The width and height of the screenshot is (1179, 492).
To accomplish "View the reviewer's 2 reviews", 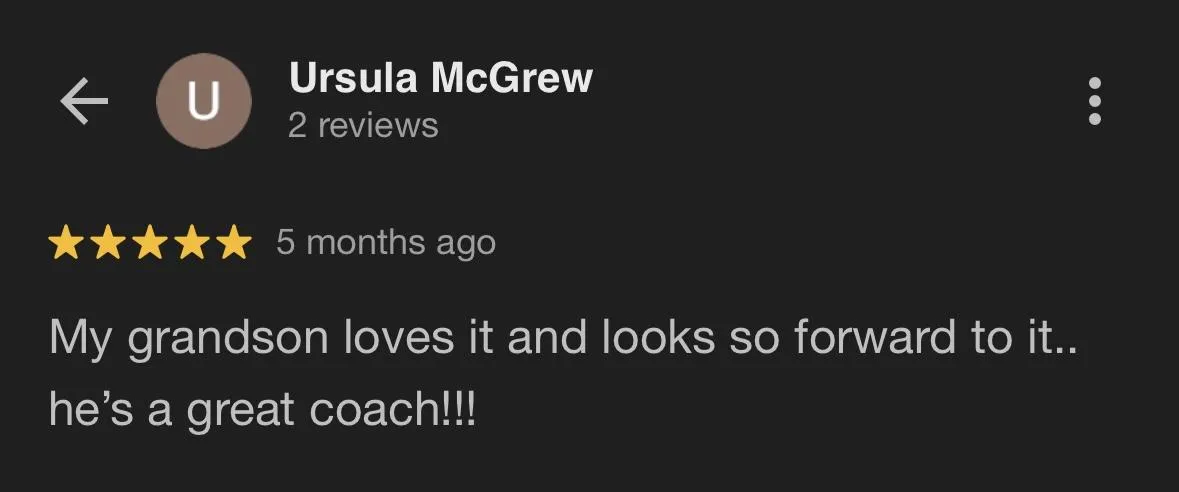I will click(x=363, y=126).
